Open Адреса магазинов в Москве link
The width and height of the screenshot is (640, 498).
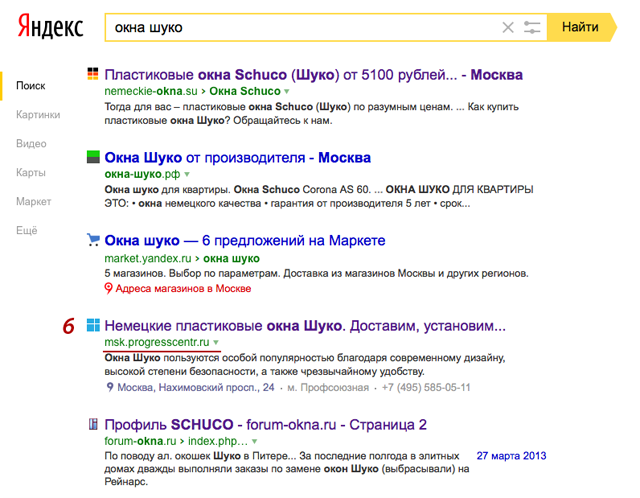183,289
